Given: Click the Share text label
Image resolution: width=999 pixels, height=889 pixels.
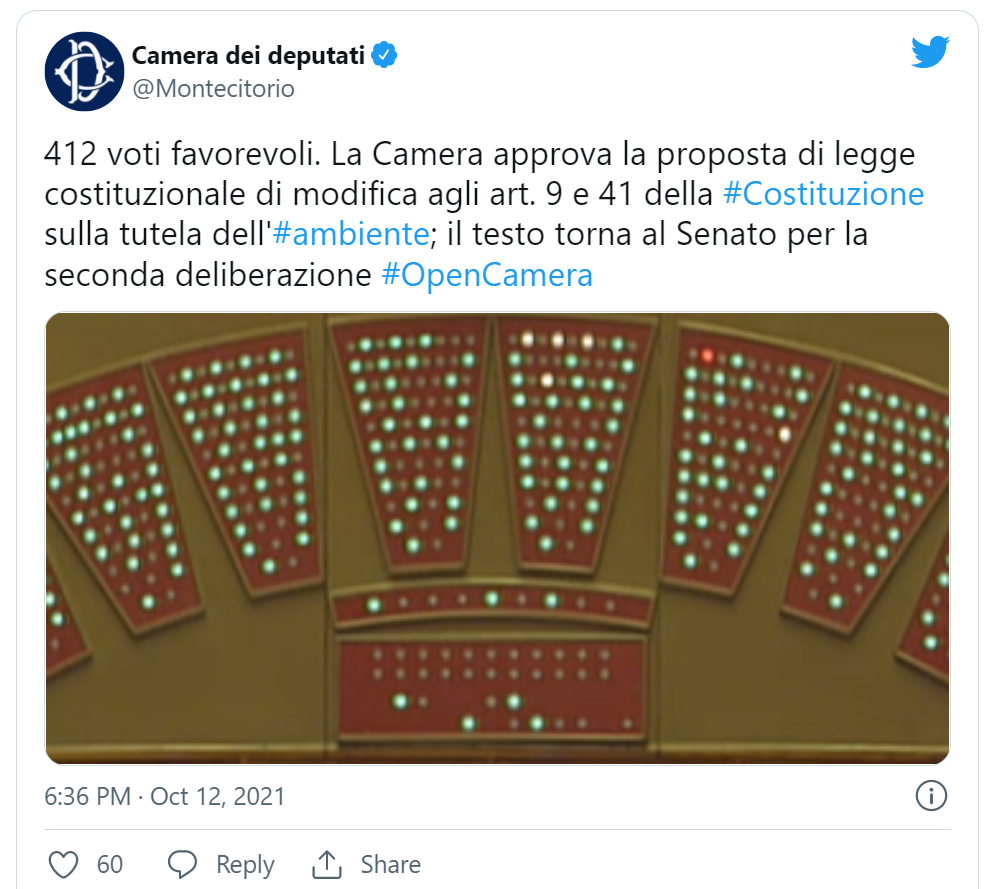Looking at the screenshot, I should [x=391, y=865].
